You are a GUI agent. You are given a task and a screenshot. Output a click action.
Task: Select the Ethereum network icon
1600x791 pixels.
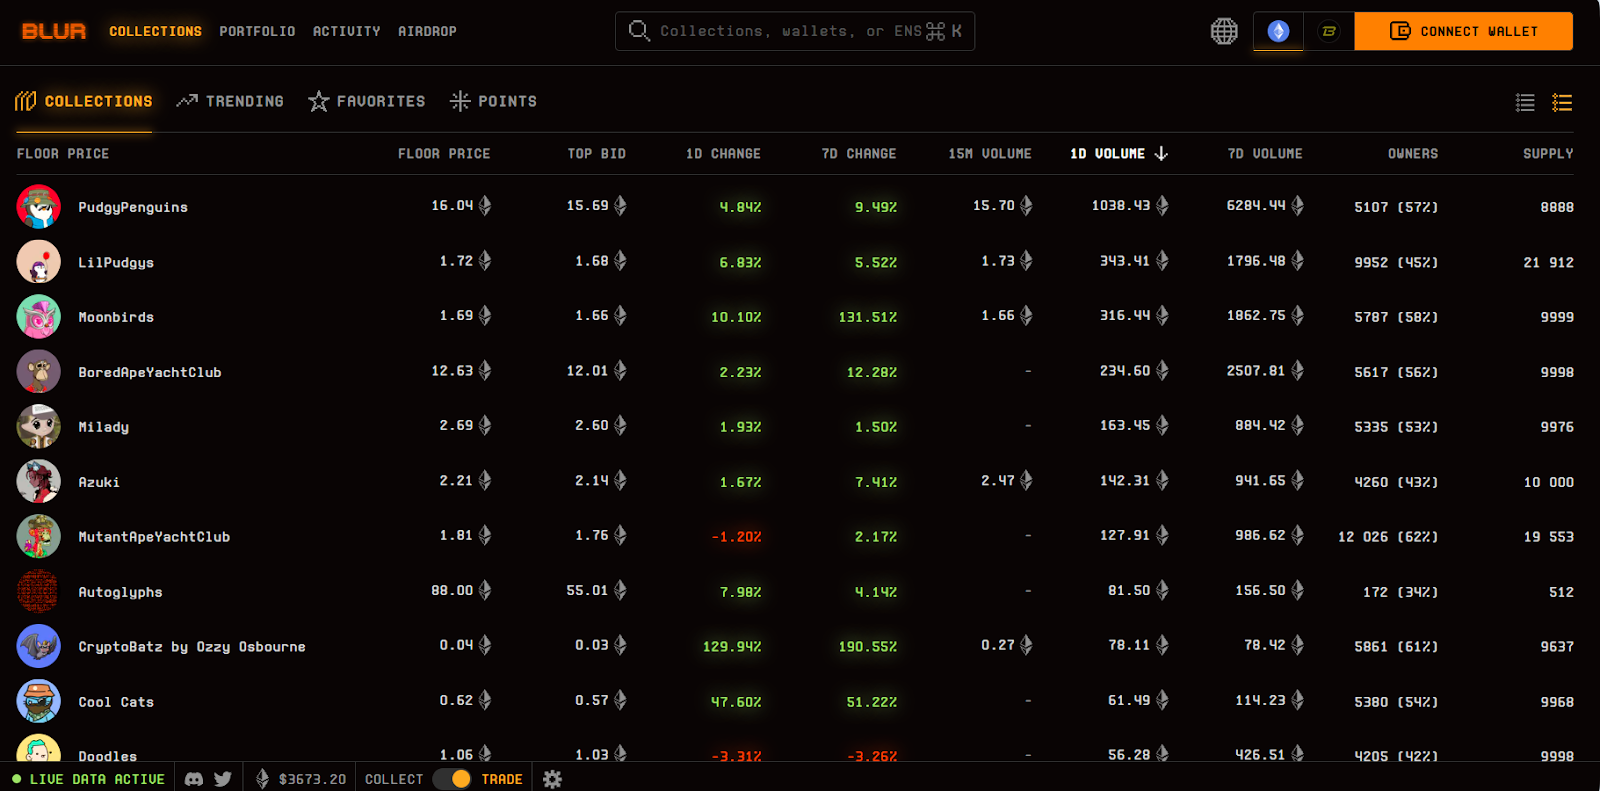[1278, 31]
